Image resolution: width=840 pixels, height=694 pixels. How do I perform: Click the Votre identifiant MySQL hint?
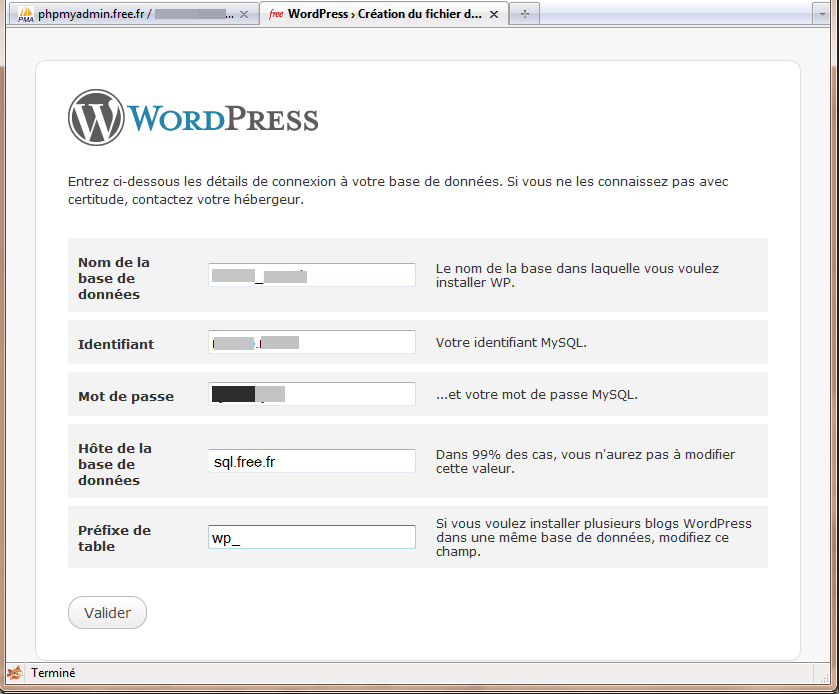511,342
